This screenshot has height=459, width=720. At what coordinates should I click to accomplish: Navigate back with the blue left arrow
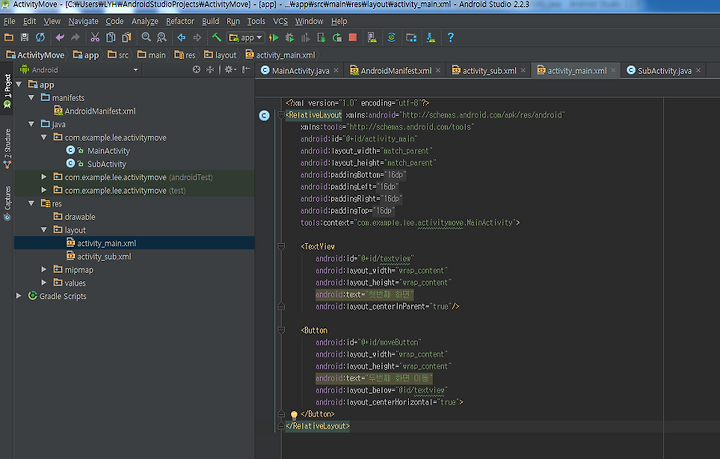pos(181,38)
